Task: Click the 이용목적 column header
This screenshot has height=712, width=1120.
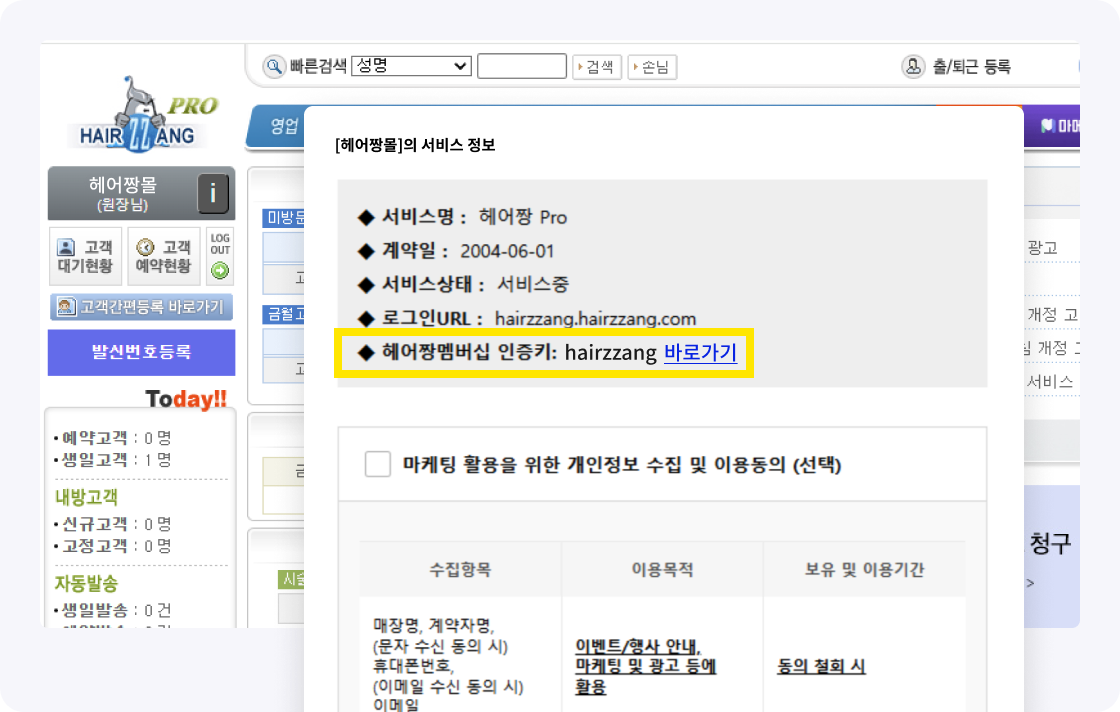Action: [662, 569]
